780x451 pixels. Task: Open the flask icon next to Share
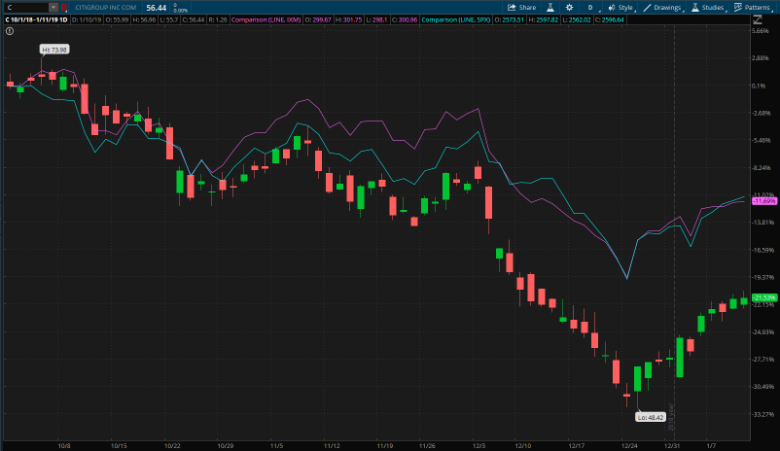[552, 7]
